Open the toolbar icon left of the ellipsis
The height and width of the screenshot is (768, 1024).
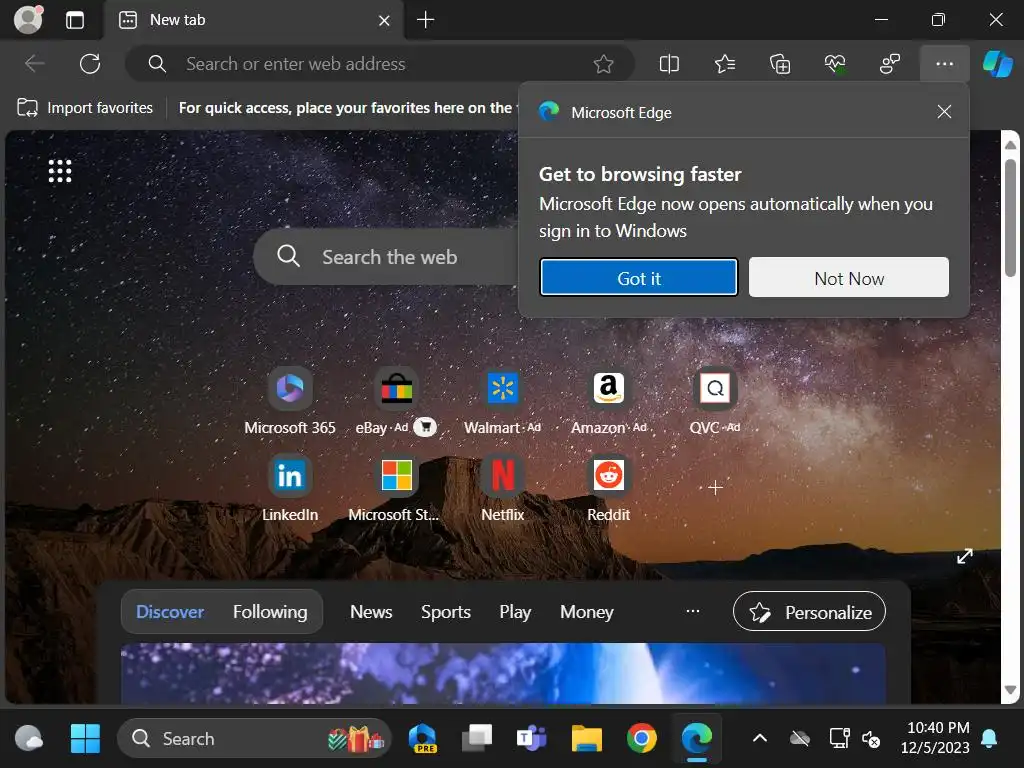tap(889, 63)
